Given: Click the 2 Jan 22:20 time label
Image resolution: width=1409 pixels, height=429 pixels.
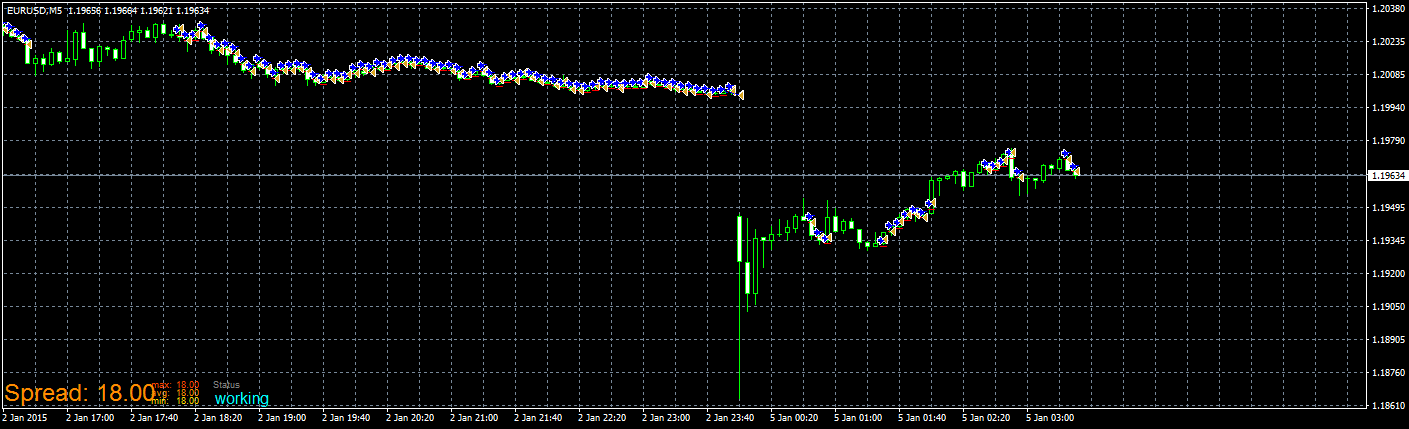Looking at the screenshot, I should coord(602,418).
